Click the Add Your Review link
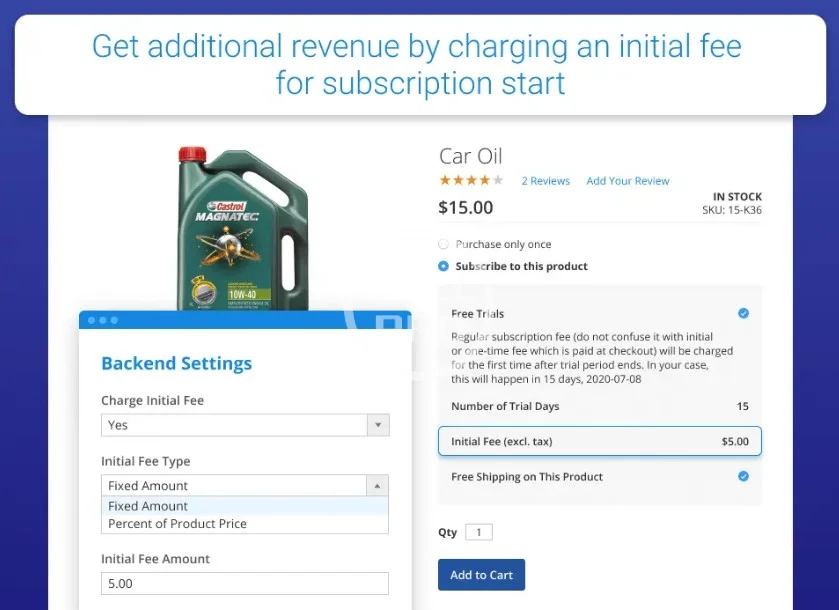839x610 pixels. pos(627,181)
